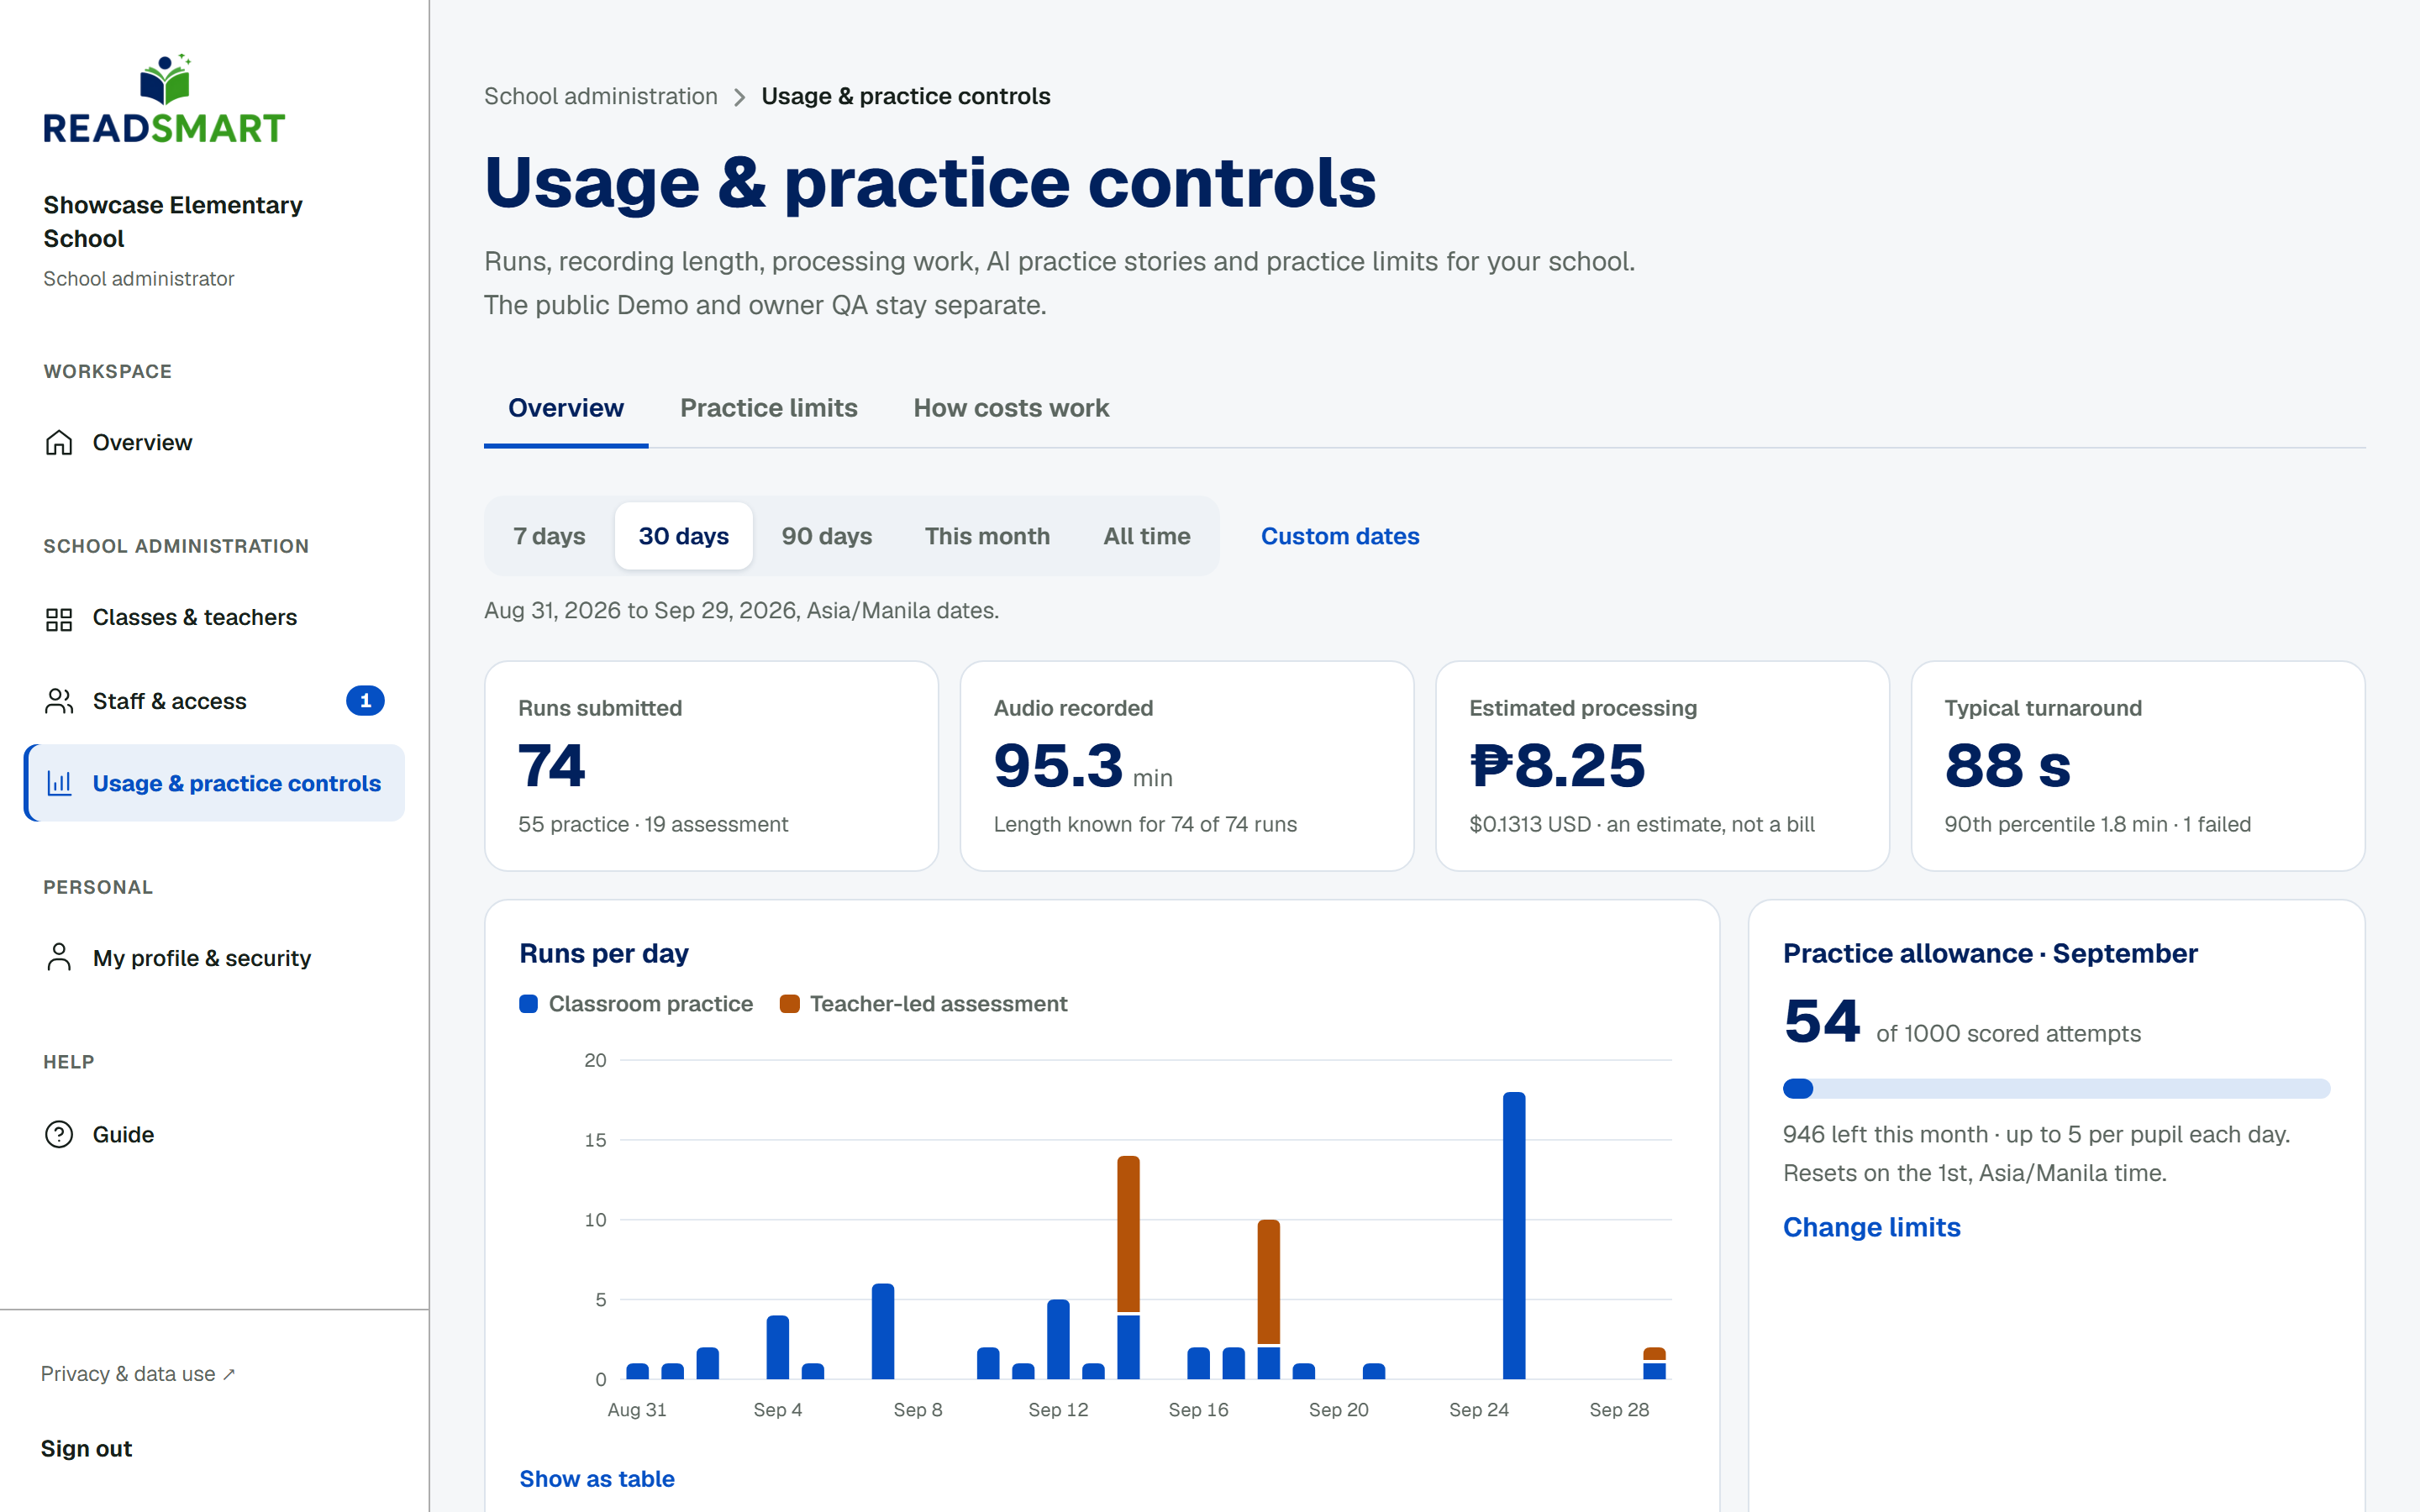Click the Audio recorded 95.3 min card

tap(1187, 765)
